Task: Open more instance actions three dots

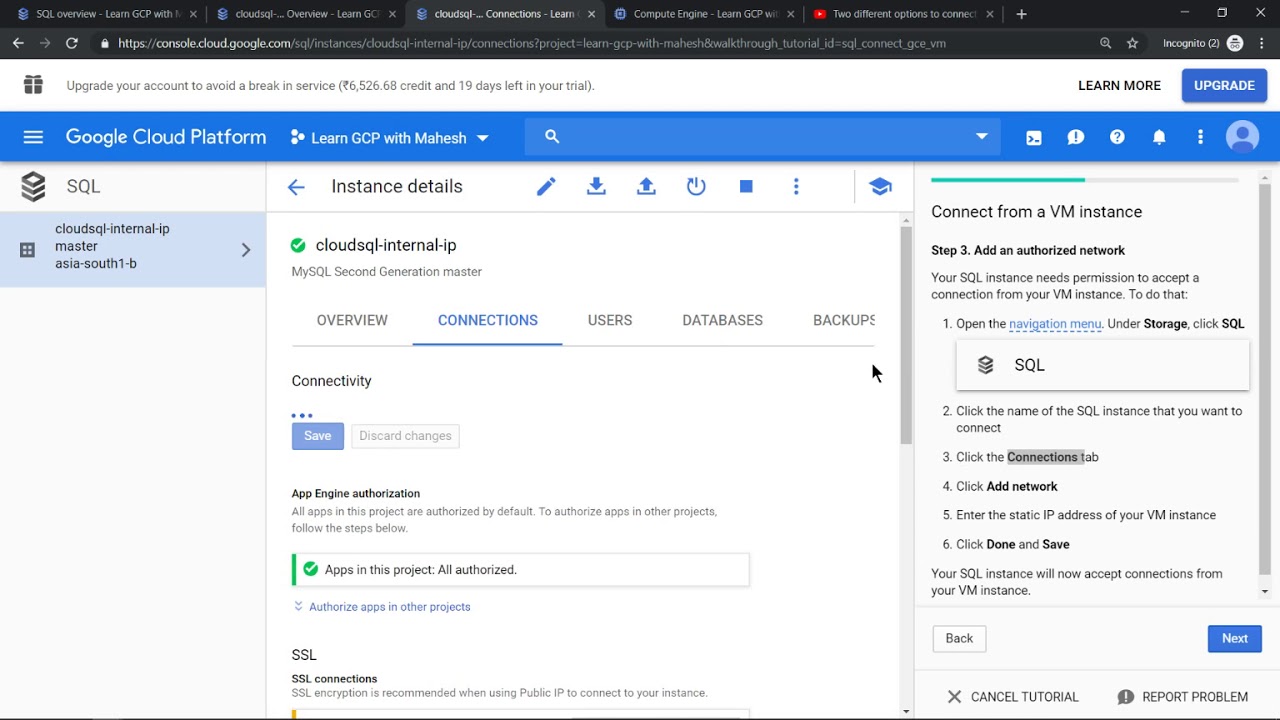Action: [x=796, y=186]
